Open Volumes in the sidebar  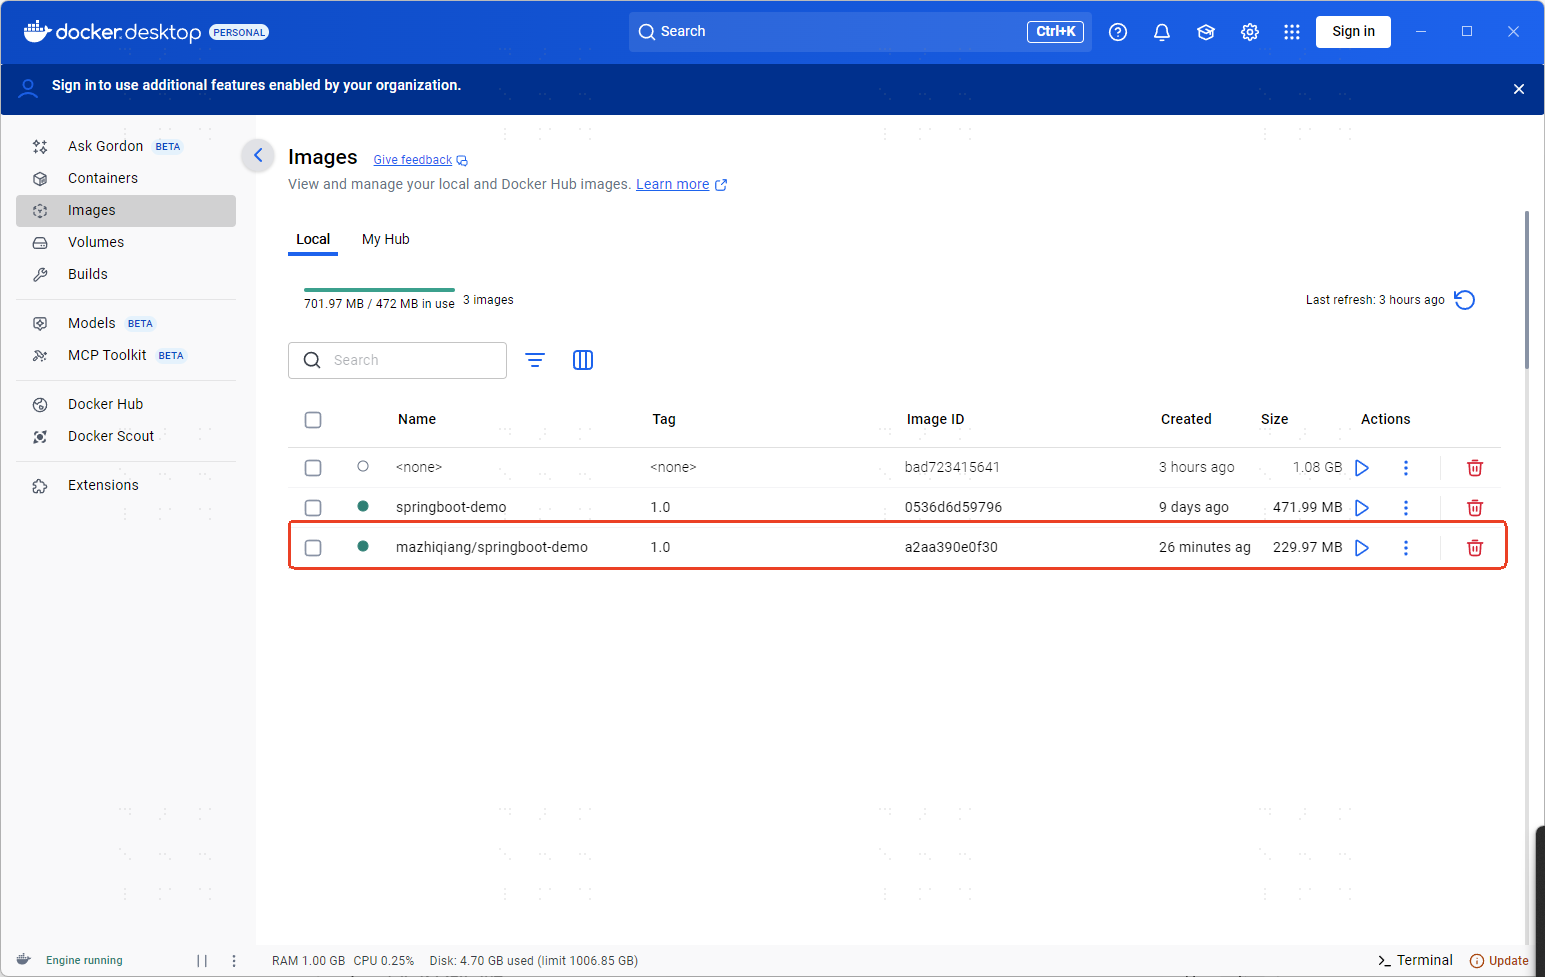[x=126, y=242]
